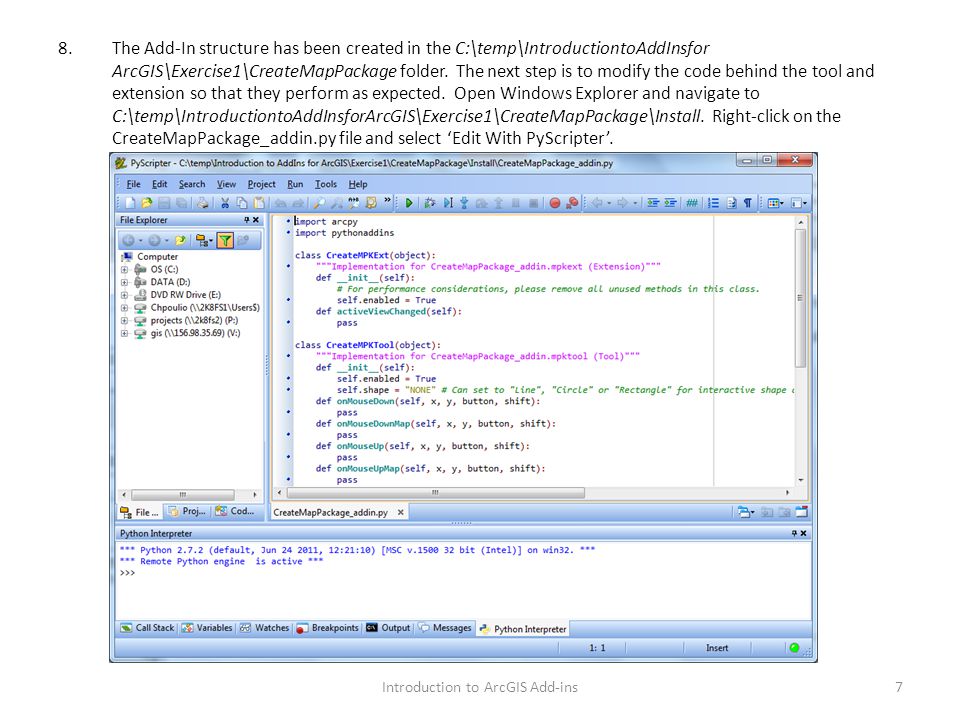This screenshot has height=720, width=960.
Task: Expand the DVD RW Drive (E:) node
Action: (124, 295)
